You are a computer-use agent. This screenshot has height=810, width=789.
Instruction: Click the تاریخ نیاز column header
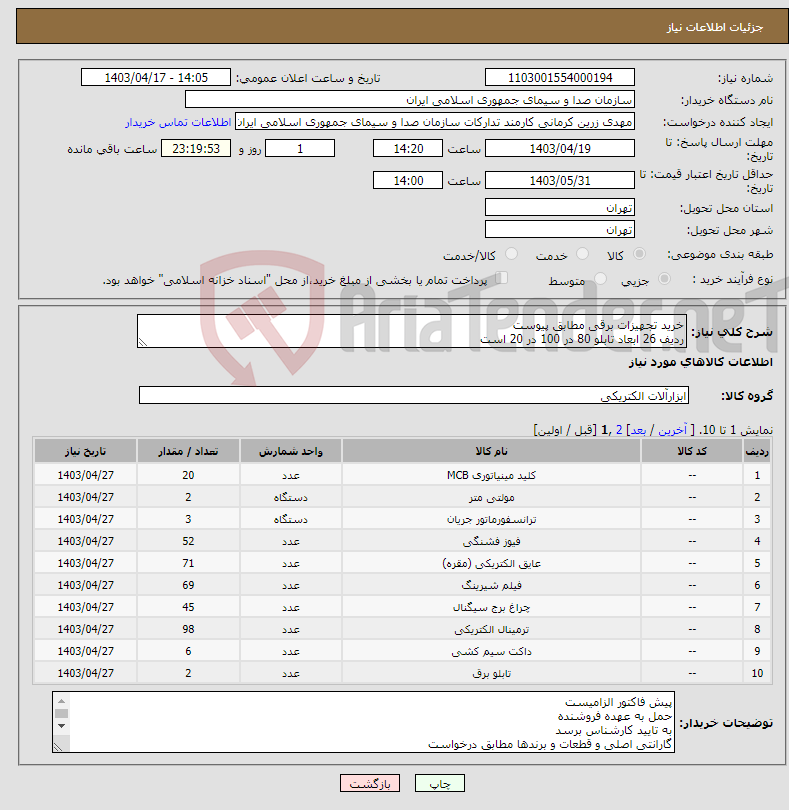[85, 451]
